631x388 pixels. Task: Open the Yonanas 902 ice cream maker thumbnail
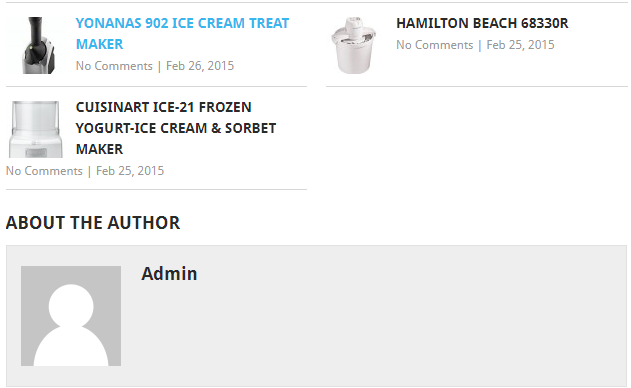coord(36,45)
